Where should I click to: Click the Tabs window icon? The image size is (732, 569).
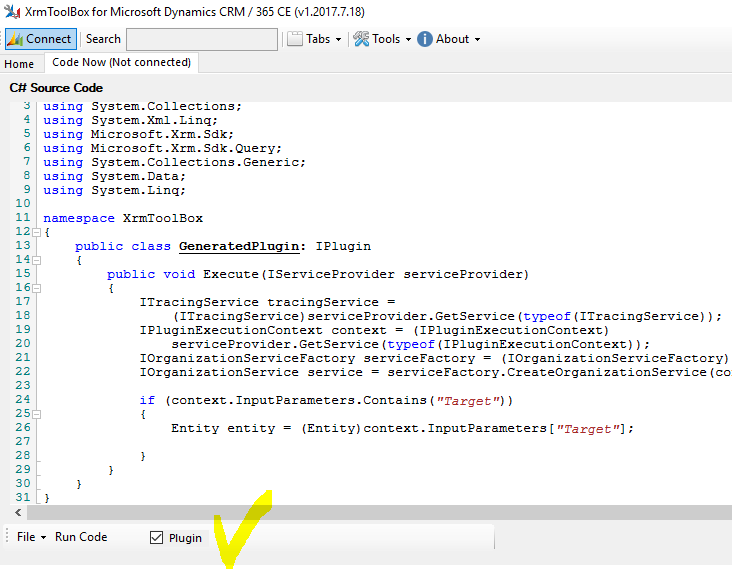pos(295,39)
